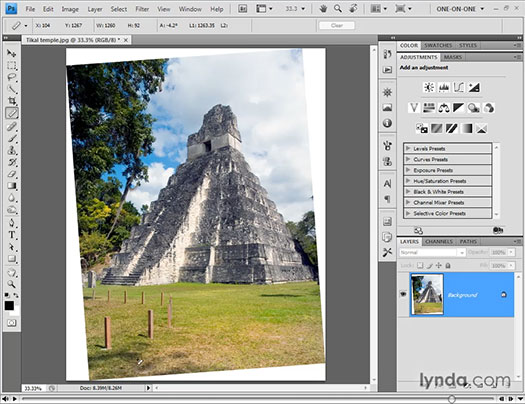Select the Brush tool
This screenshot has width=525, height=404.
(x=12, y=138)
